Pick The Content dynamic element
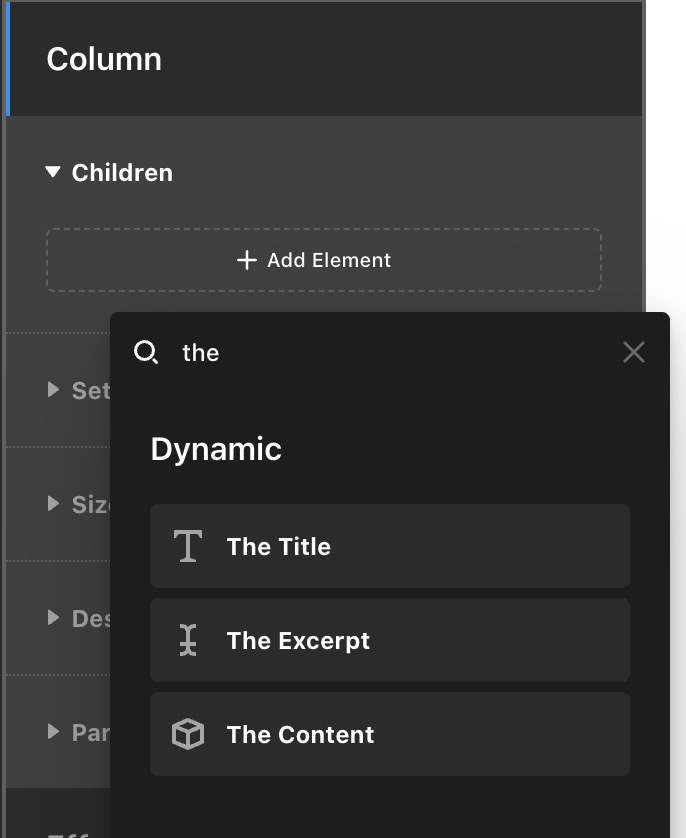The height and width of the screenshot is (838, 686). (x=389, y=734)
